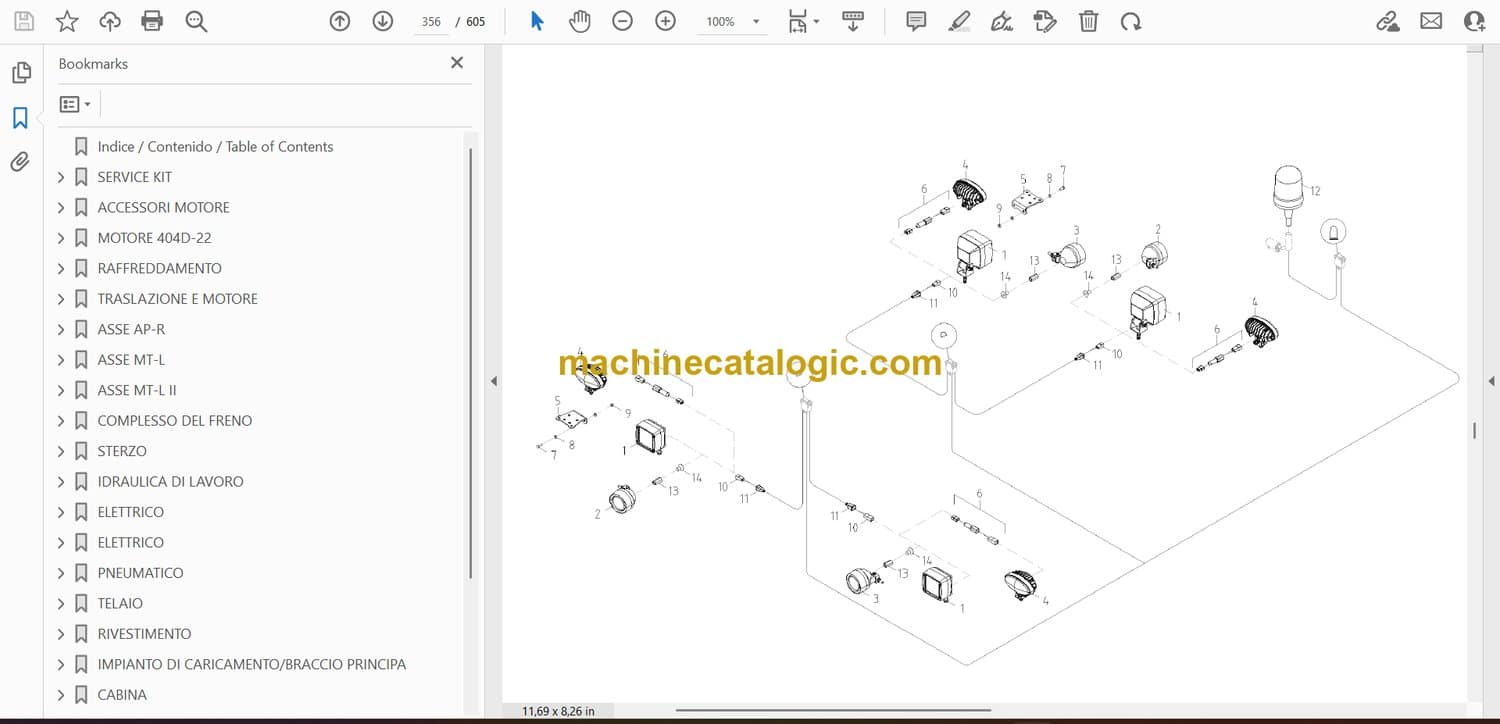Expand the RAFFREDDAMENTO bookmark
This screenshot has width=1500, height=724.
pyautogui.click(x=61, y=269)
